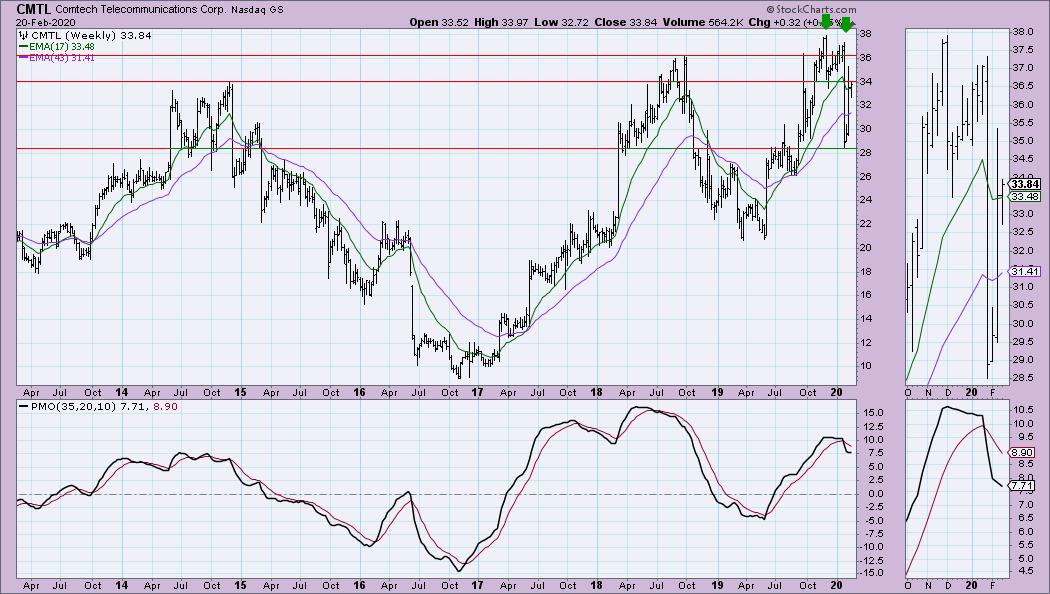Click the Low 32.72 value
The height and width of the screenshot is (594, 1050).
(561, 22)
